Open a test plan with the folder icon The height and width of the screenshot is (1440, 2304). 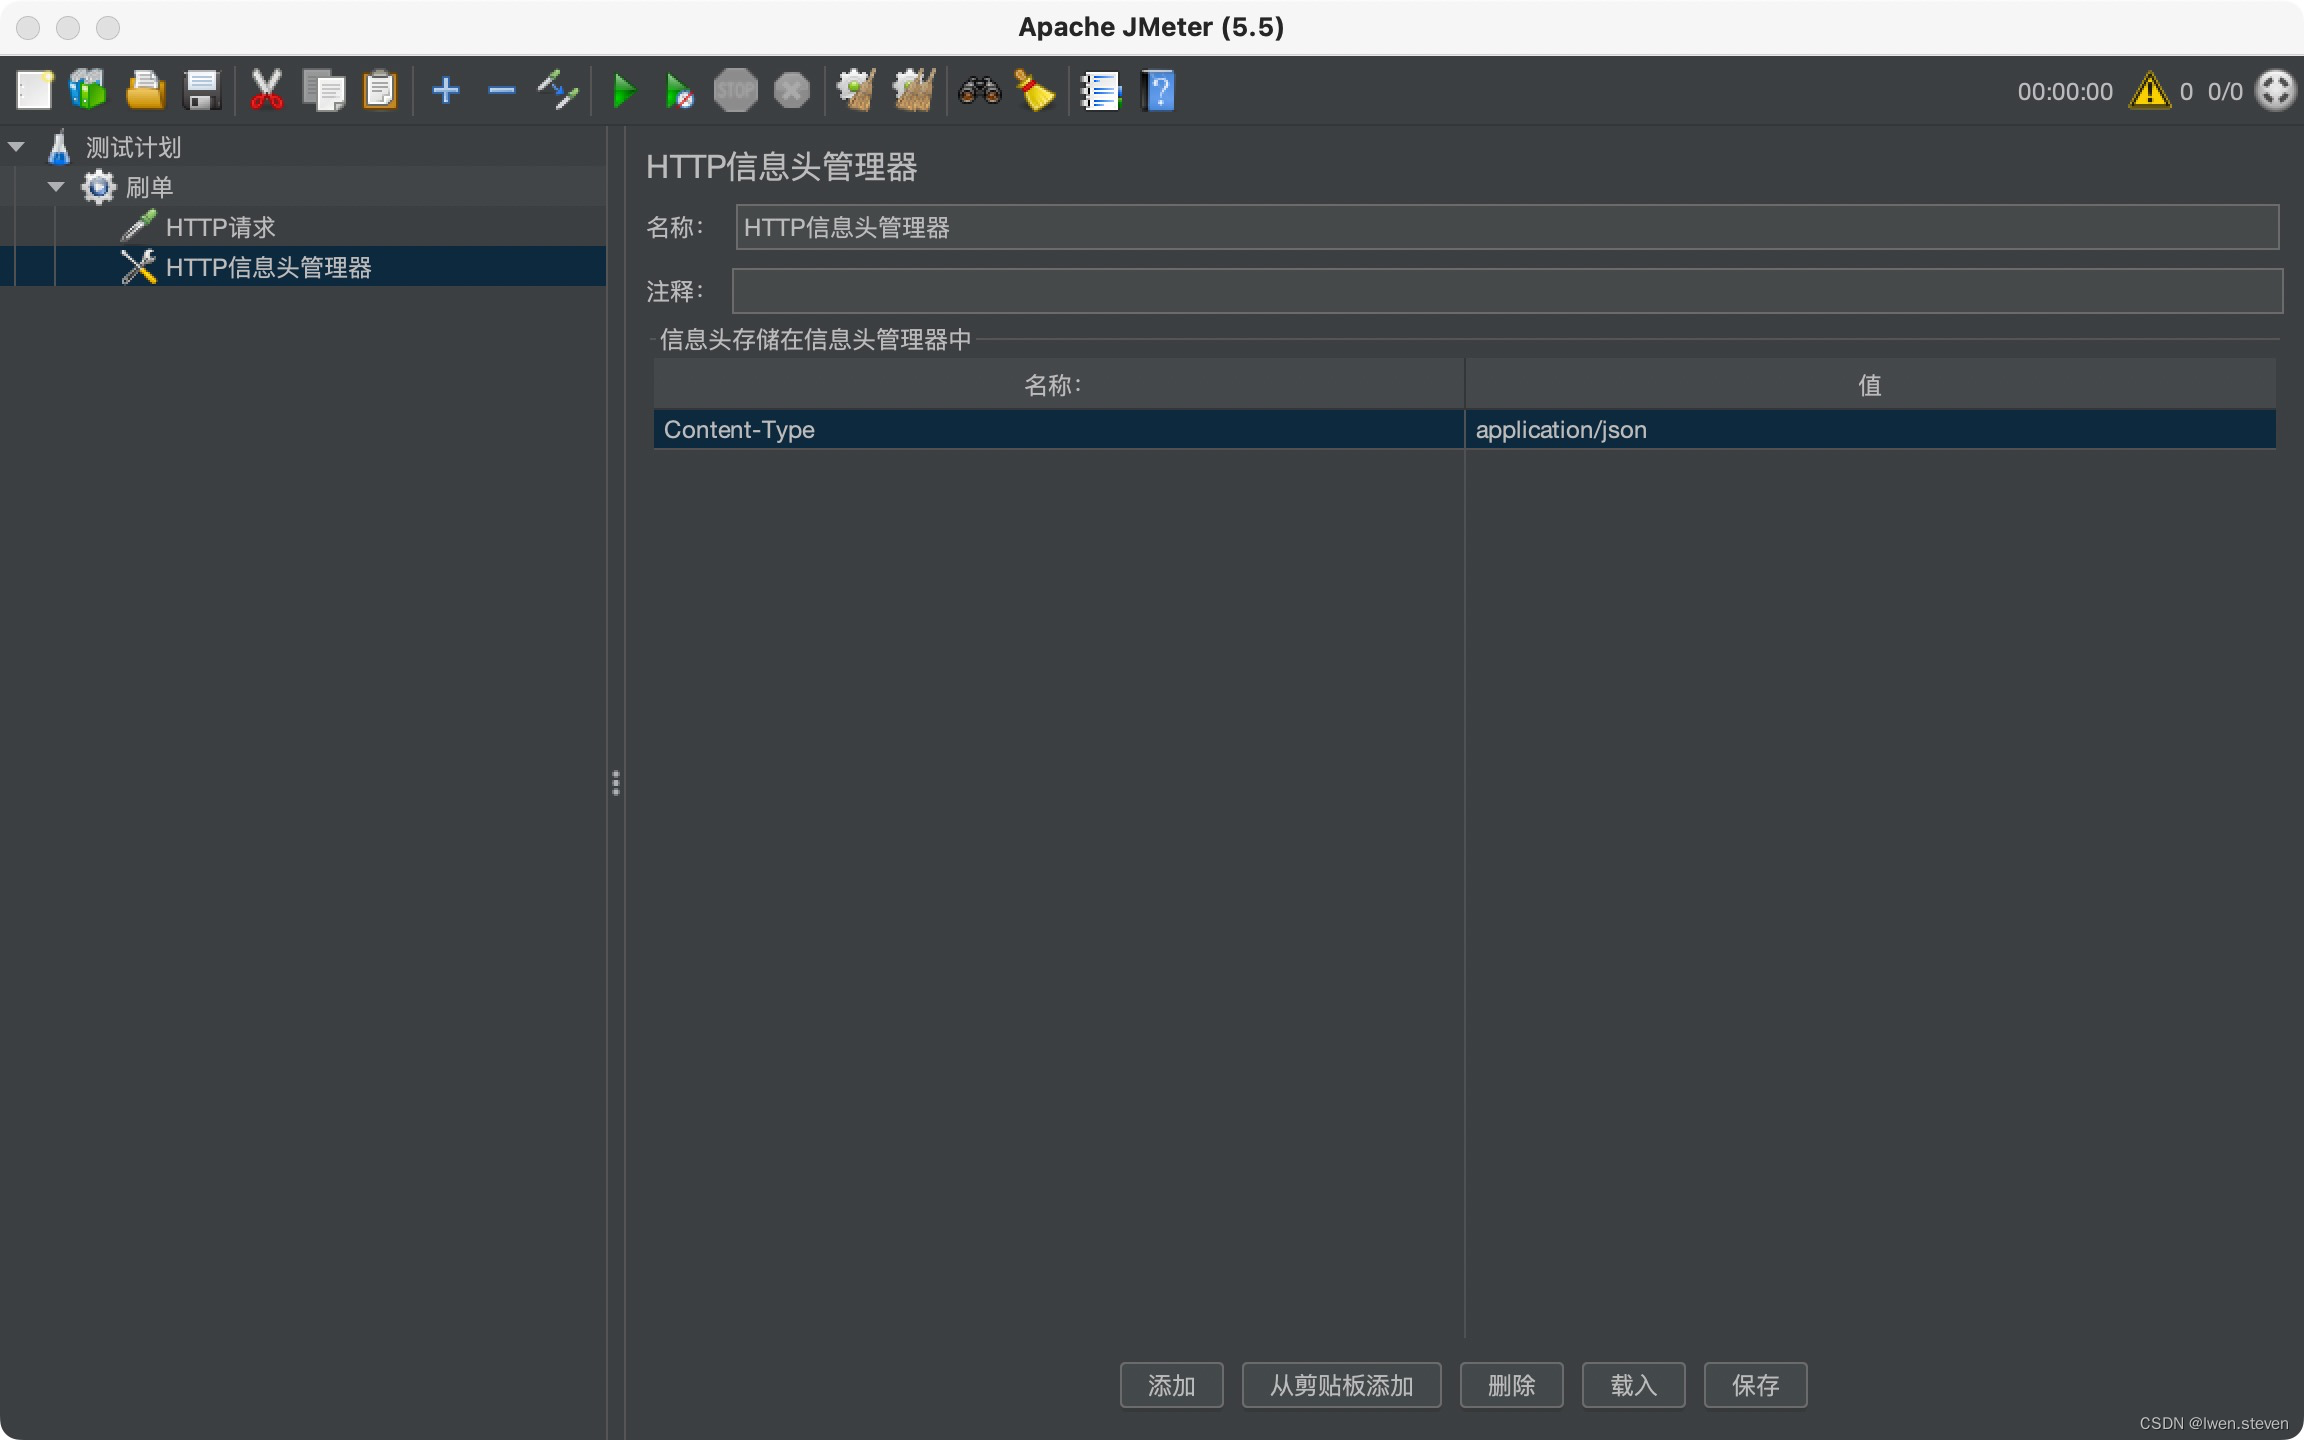pos(145,91)
